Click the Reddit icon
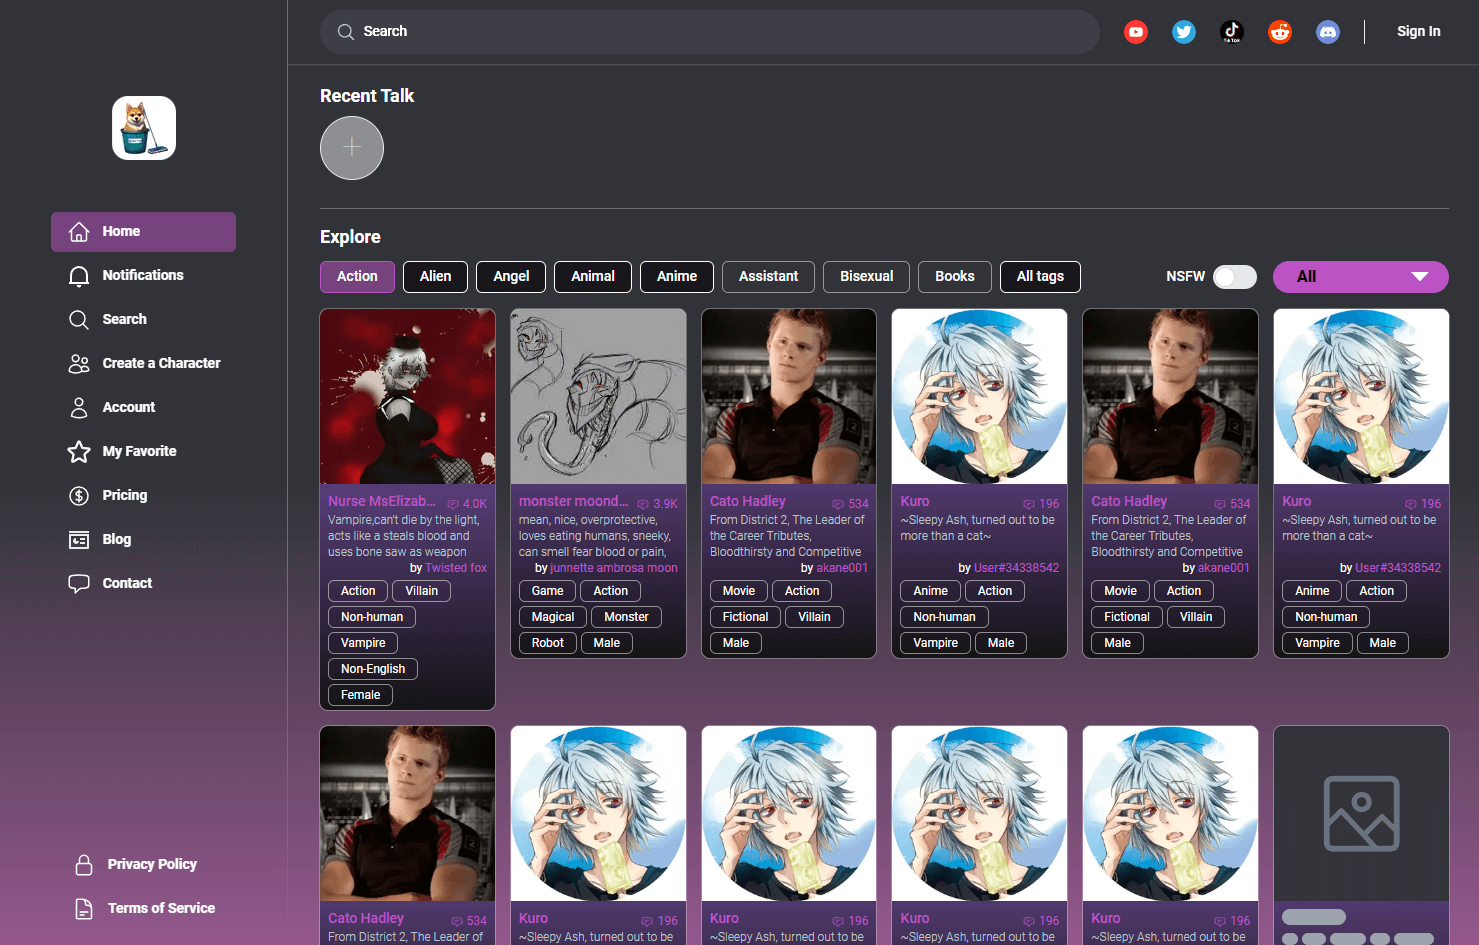 pyautogui.click(x=1279, y=32)
